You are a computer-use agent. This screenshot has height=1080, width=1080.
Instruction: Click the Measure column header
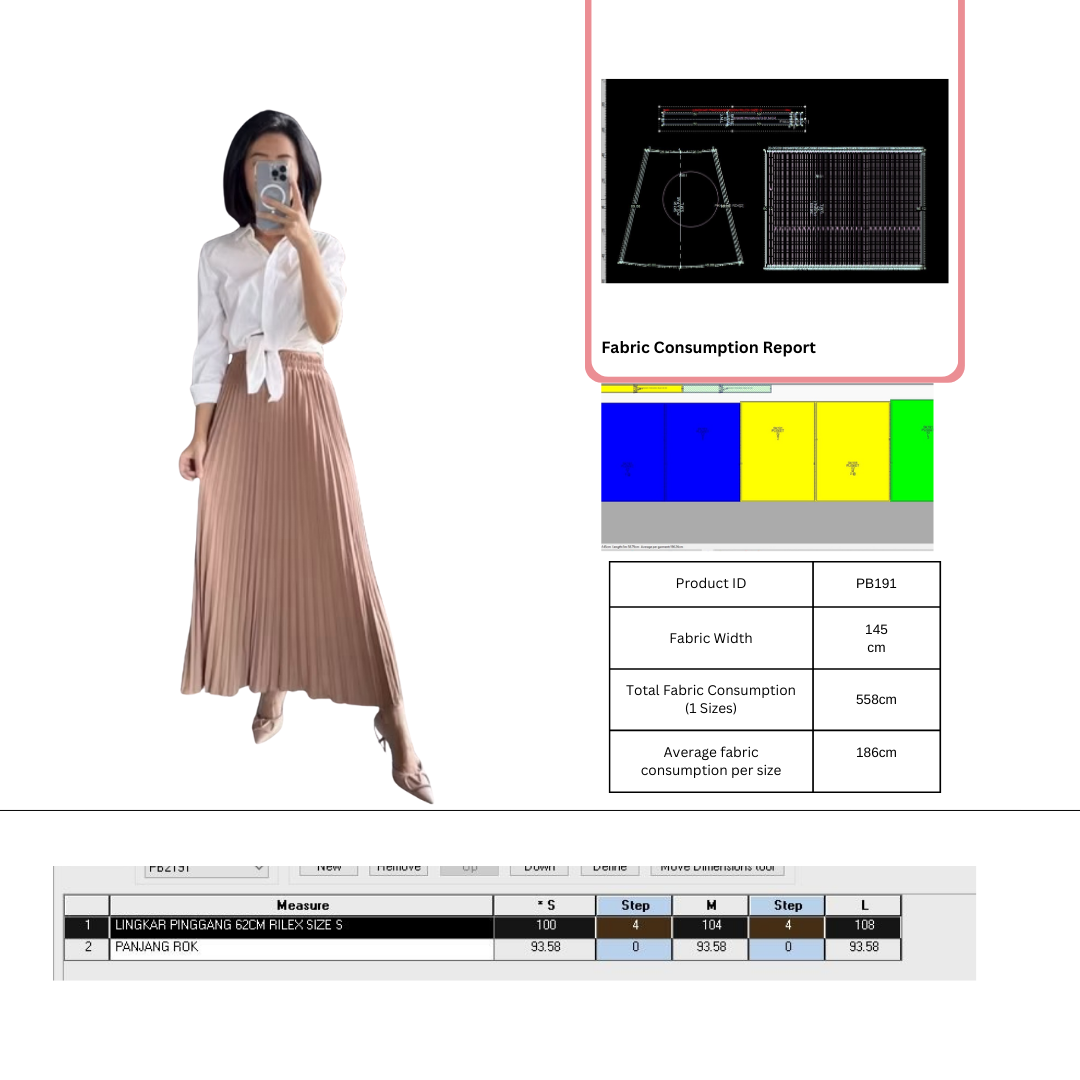click(301, 905)
